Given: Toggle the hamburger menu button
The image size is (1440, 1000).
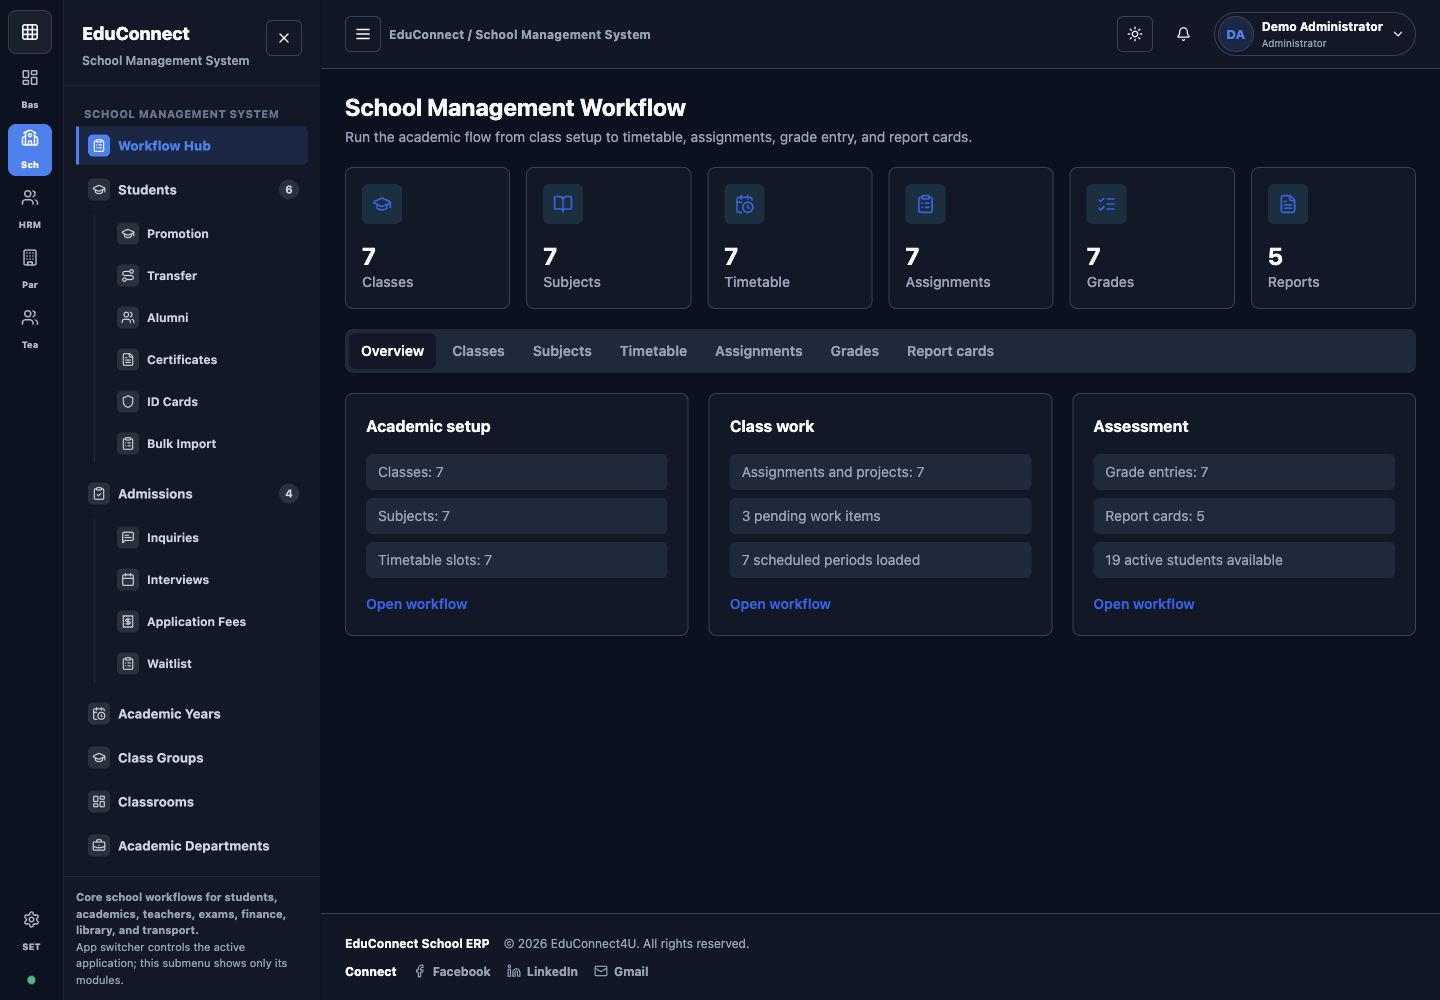Looking at the screenshot, I should pyautogui.click(x=363, y=34).
